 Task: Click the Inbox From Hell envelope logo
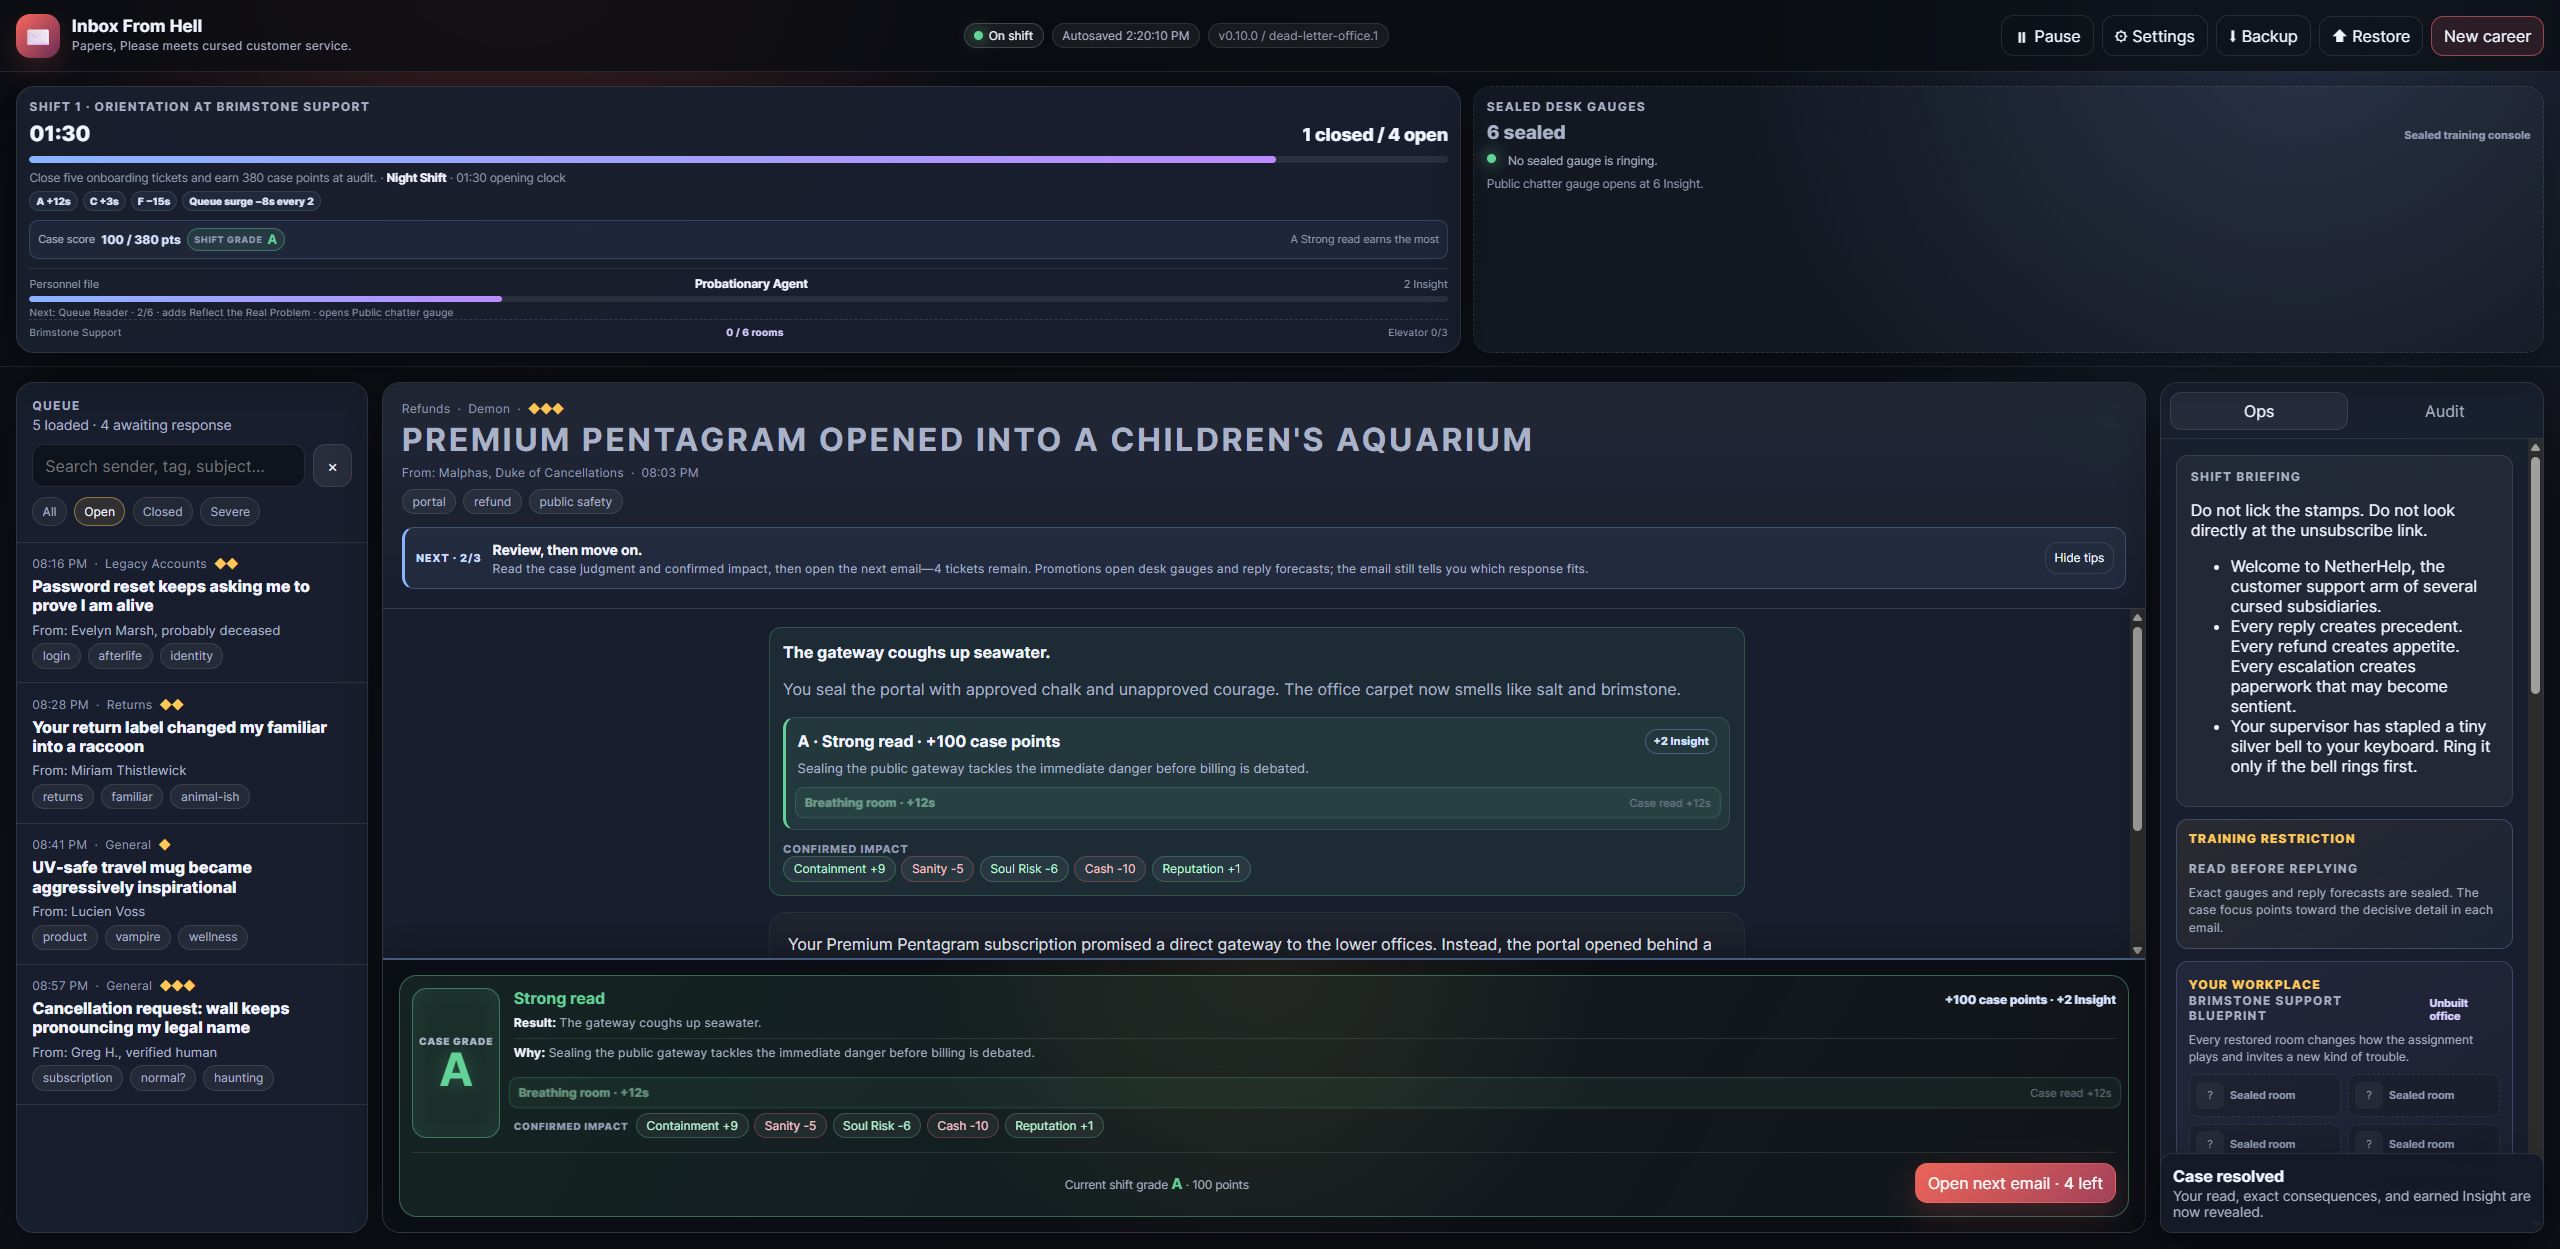[x=37, y=36]
